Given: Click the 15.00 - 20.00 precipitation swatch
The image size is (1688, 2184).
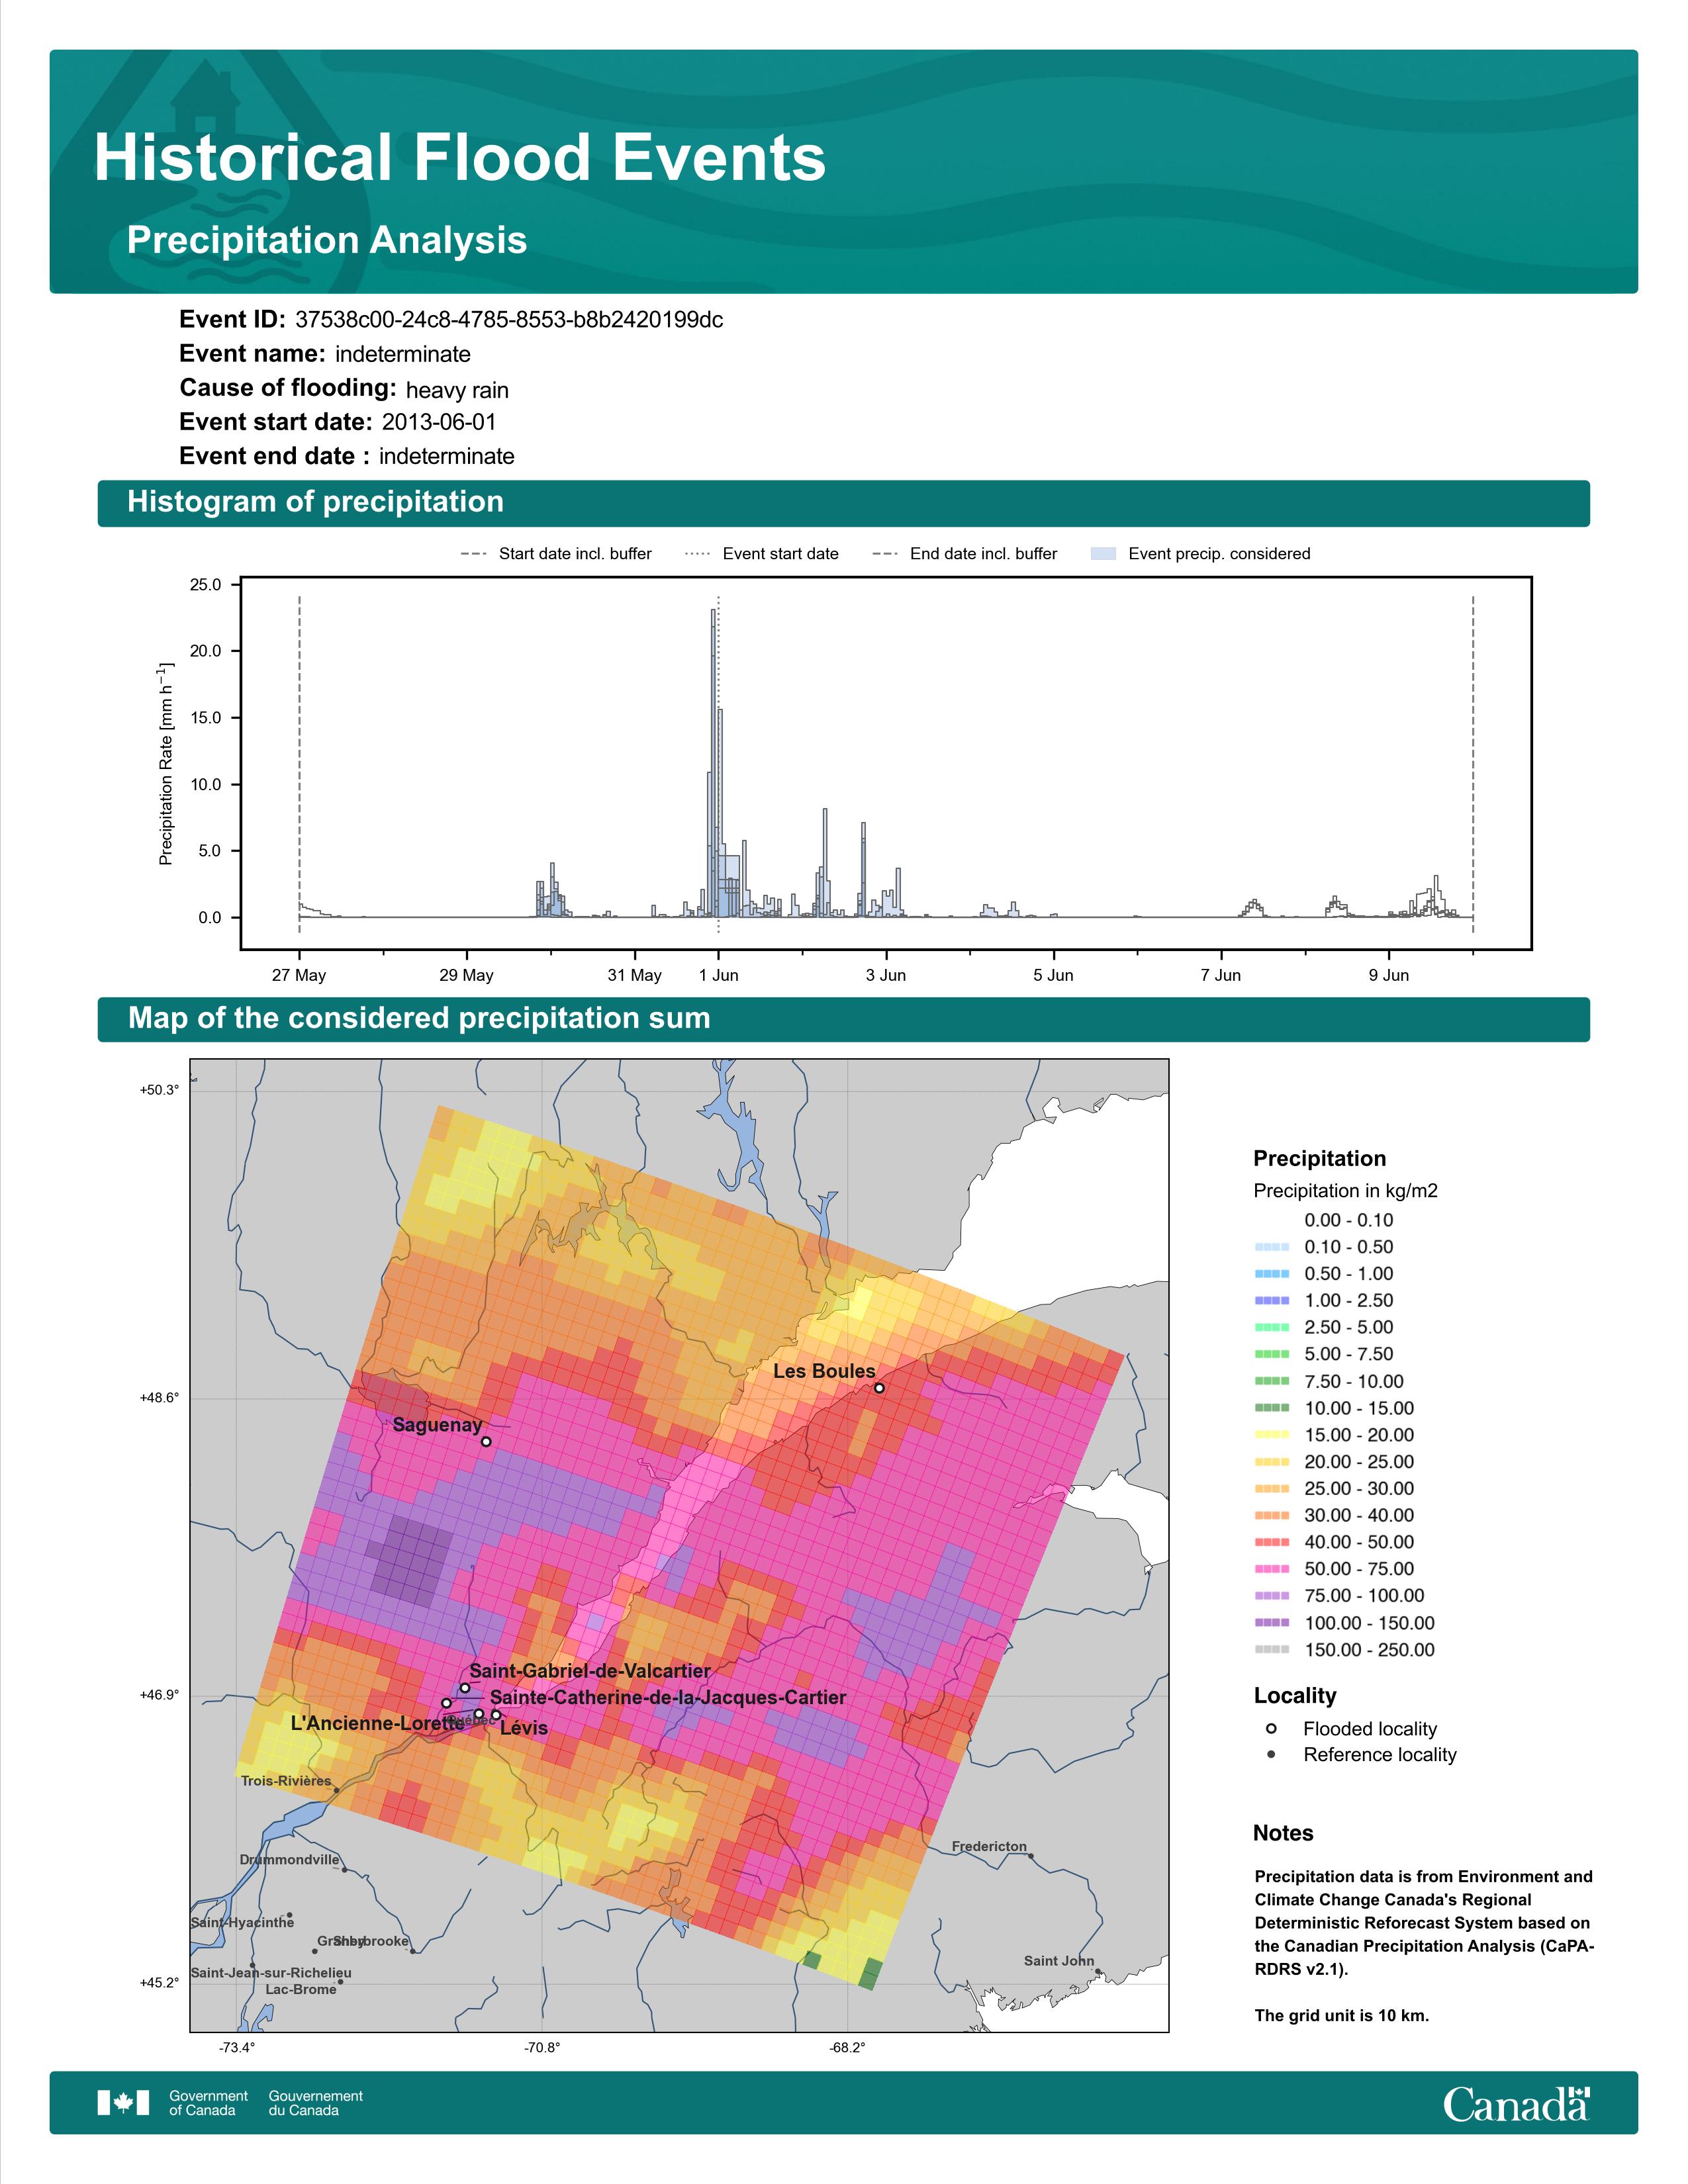Looking at the screenshot, I should tap(1271, 1435).
